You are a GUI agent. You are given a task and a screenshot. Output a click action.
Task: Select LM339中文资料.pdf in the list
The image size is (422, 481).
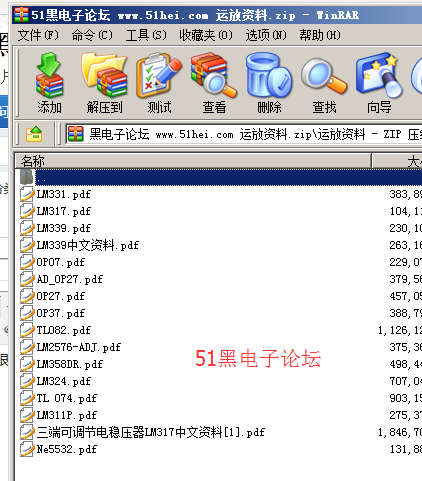tap(88, 245)
